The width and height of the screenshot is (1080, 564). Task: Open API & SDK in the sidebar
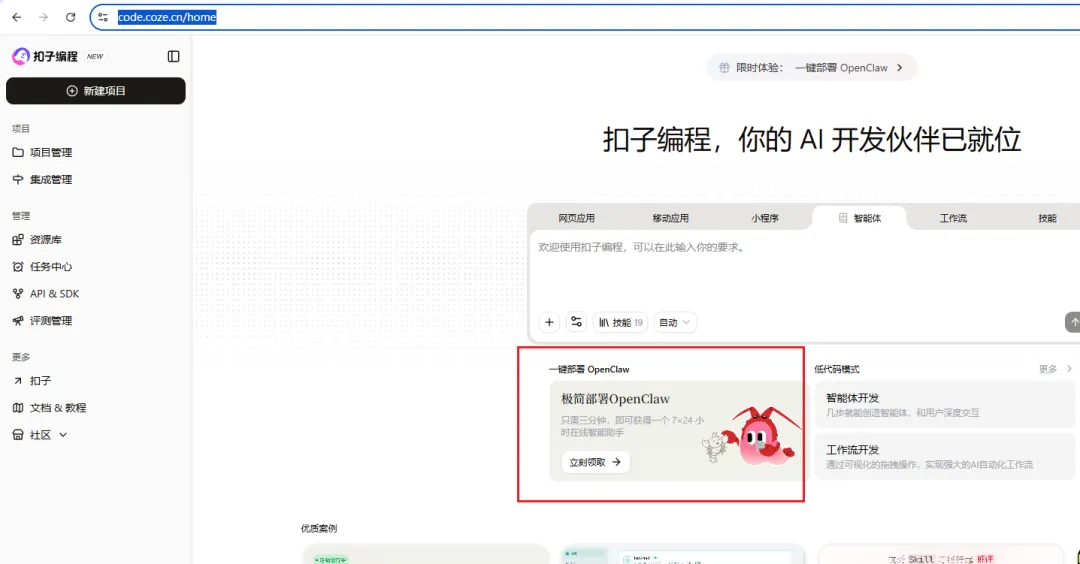tap(96, 293)
